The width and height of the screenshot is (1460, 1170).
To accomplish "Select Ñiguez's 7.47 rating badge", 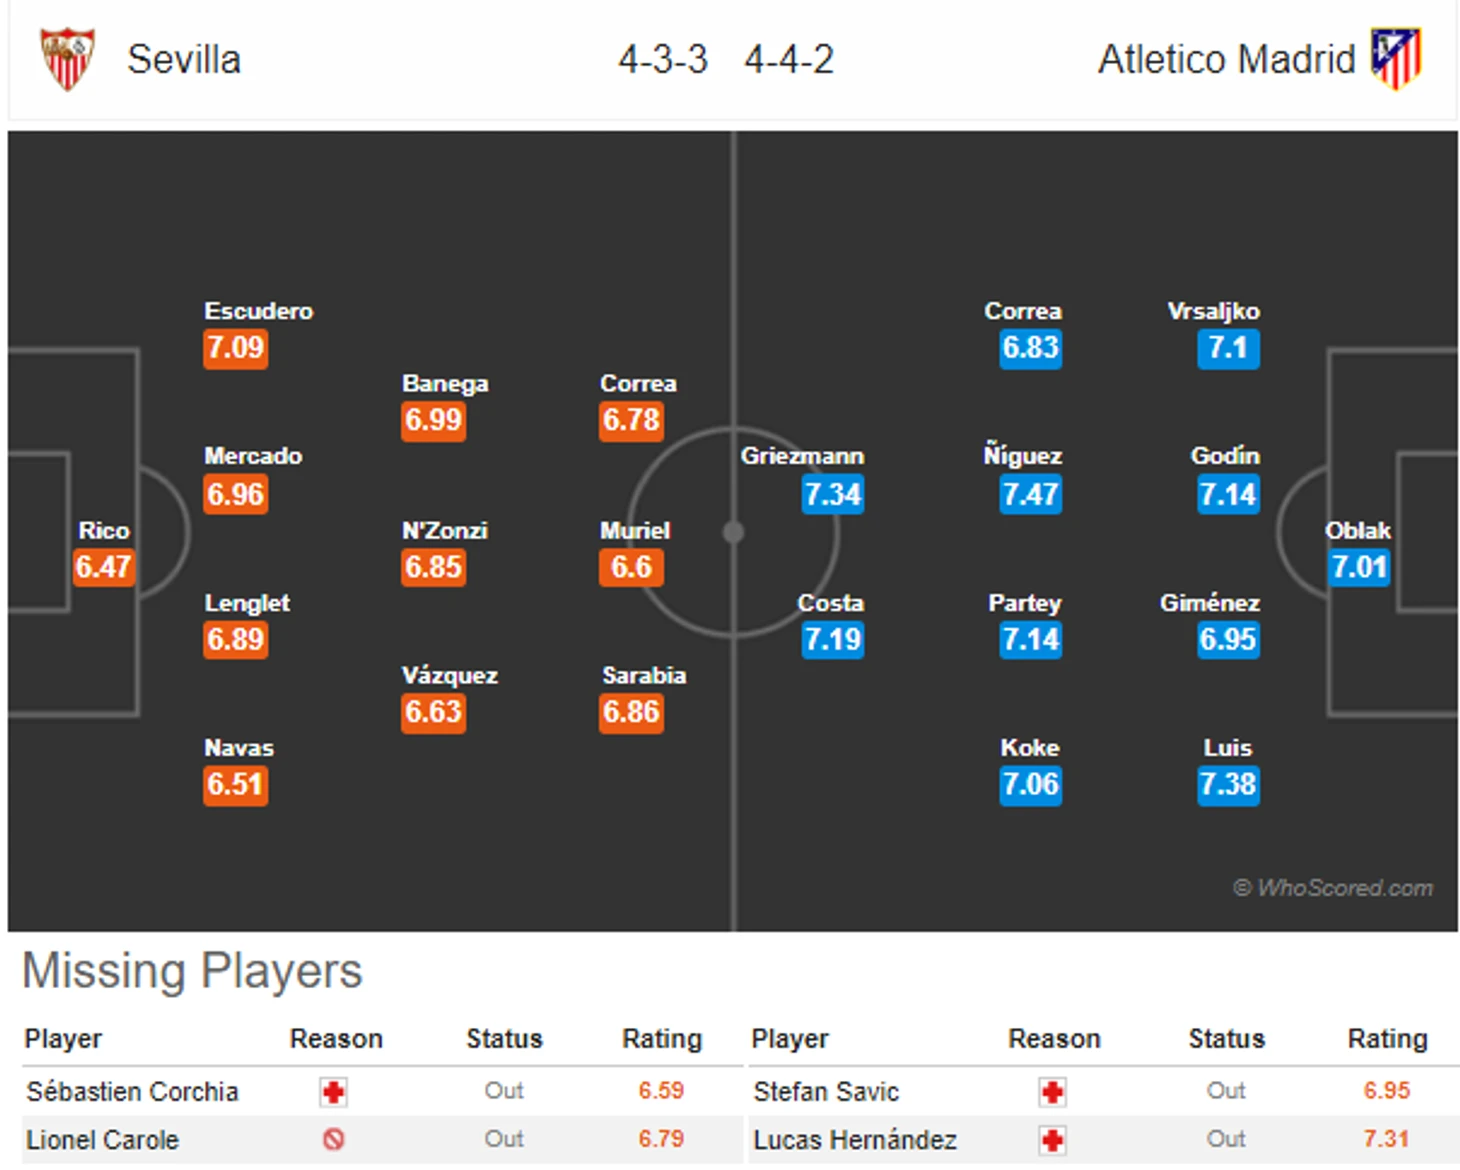I will pos(1030,494).
